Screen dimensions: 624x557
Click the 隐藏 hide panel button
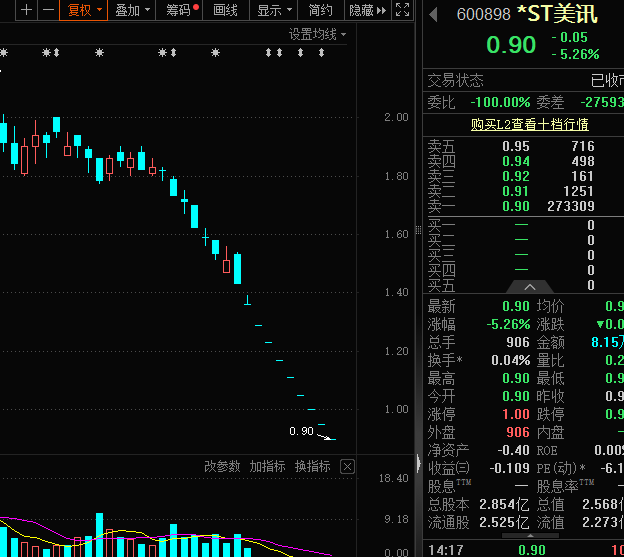364,10
